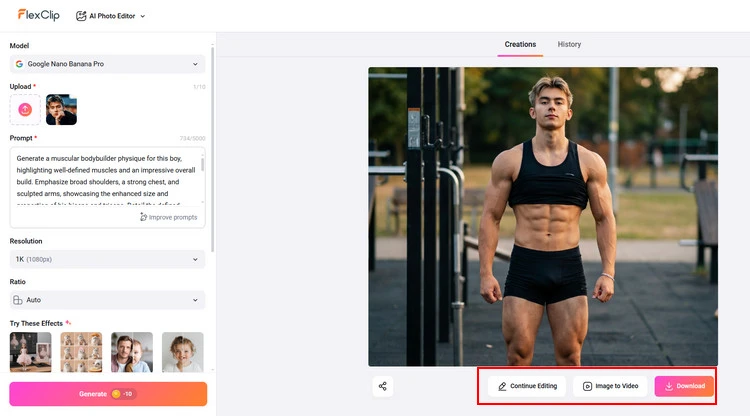750x416 pixels.
Task: Click the FlexClip logo
Action: tap(39, 15)
